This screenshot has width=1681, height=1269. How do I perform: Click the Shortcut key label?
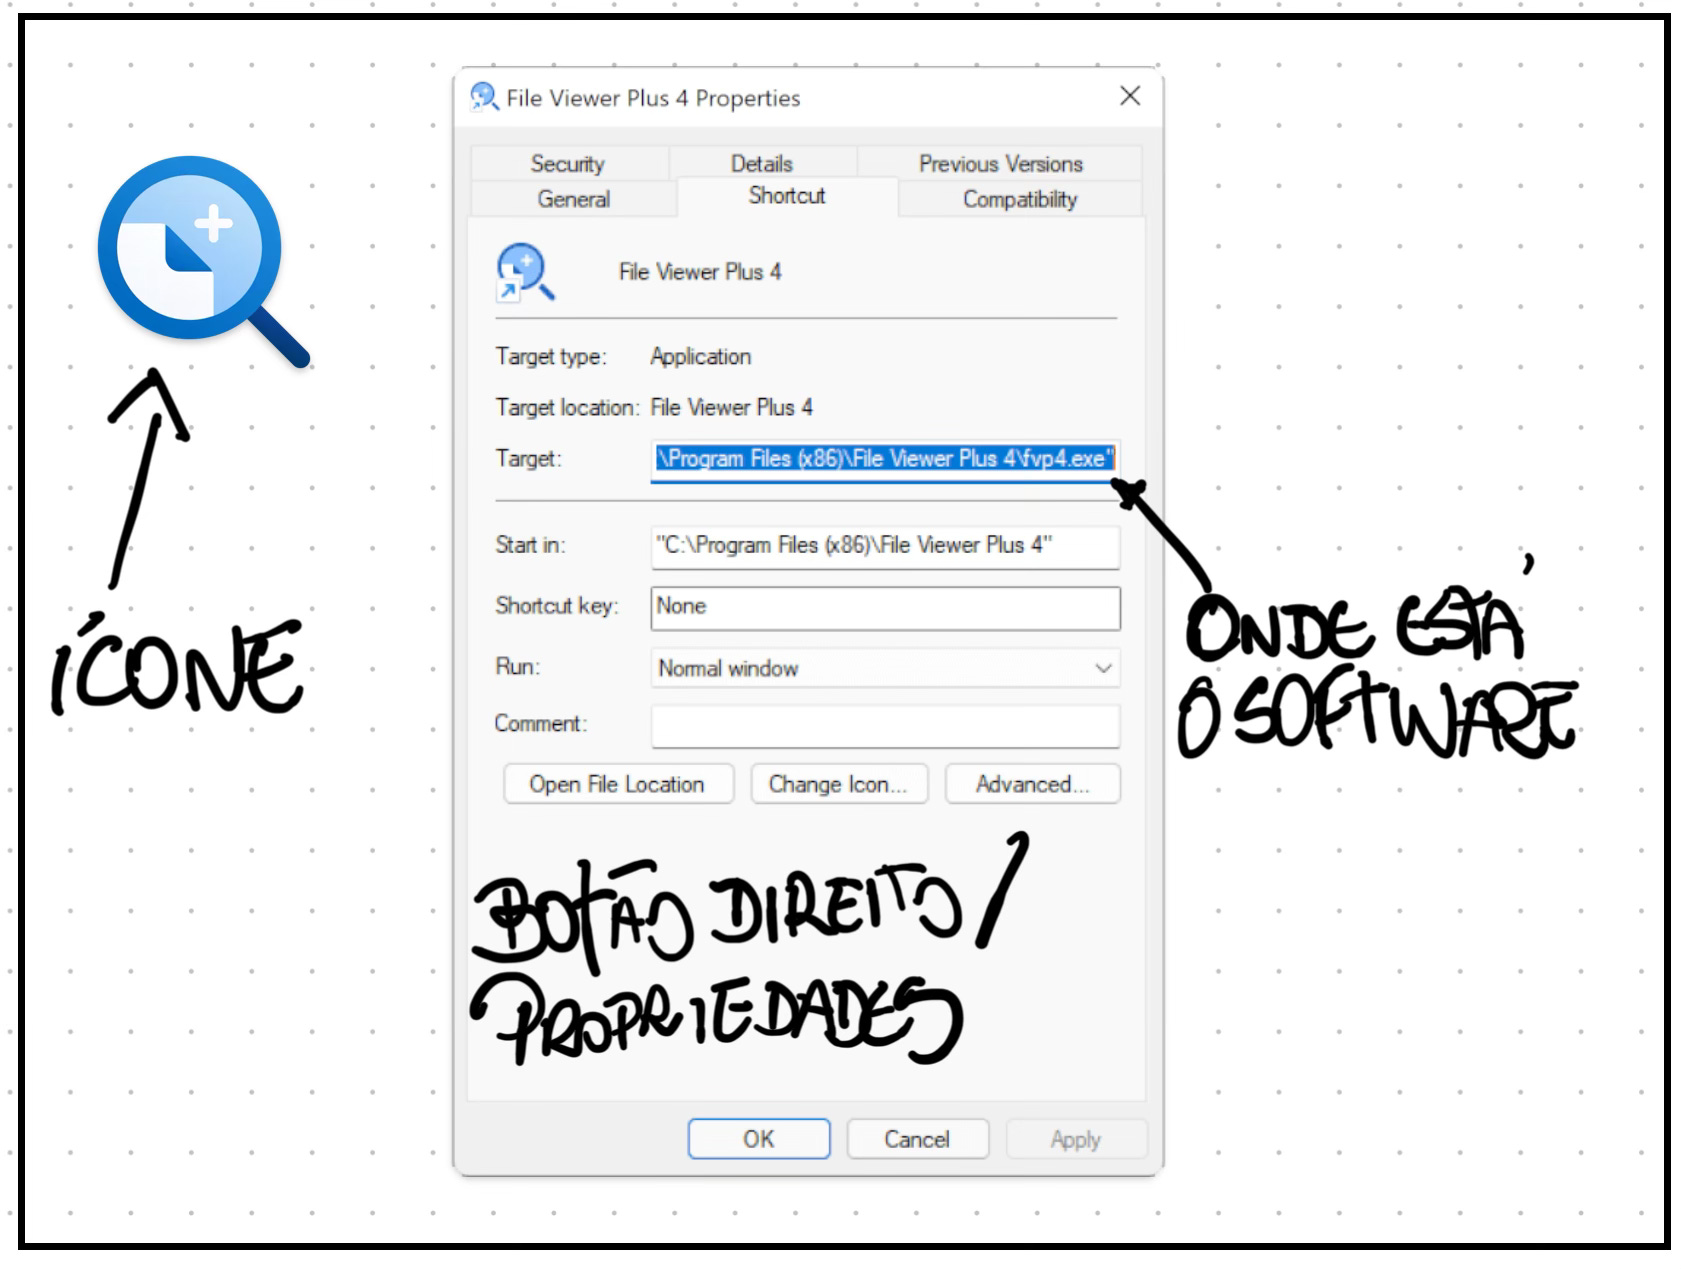tap(557, 606)
